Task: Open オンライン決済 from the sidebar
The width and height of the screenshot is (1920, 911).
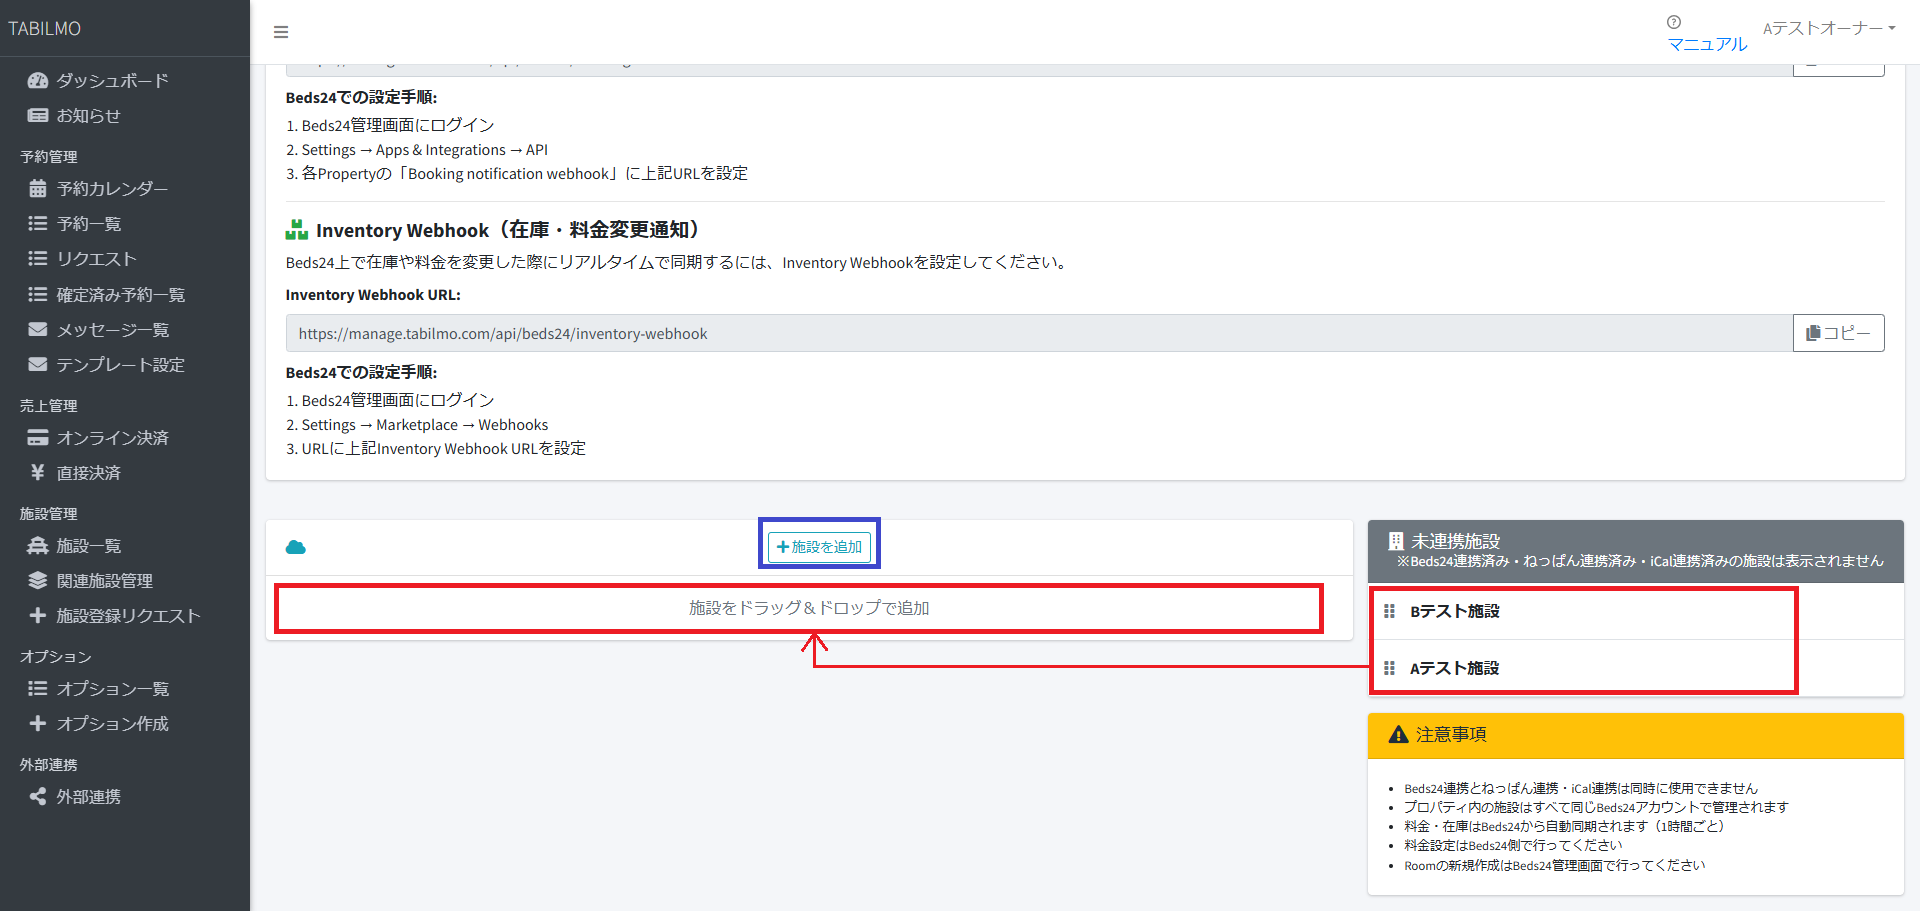Action: point(112,438)
